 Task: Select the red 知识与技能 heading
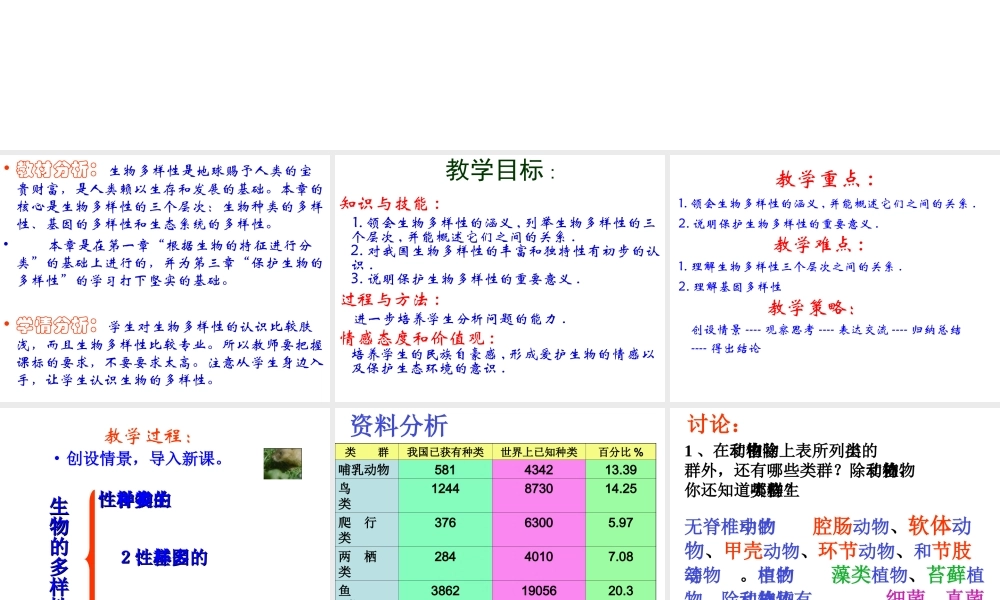click(390, 203)
